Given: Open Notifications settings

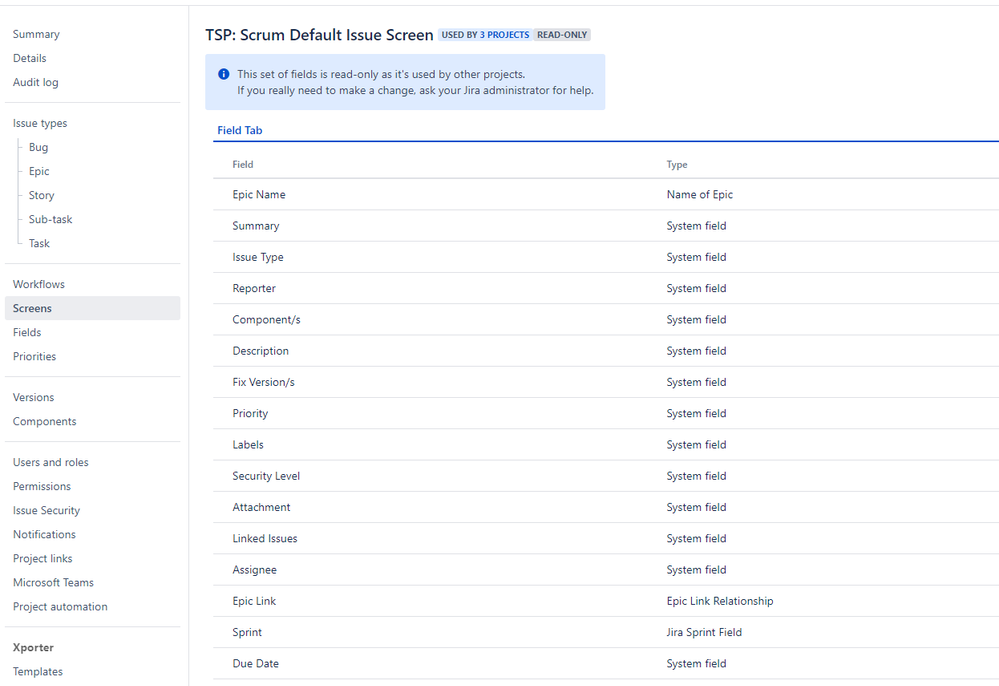Looking at the screenshot, I should 45,534.
